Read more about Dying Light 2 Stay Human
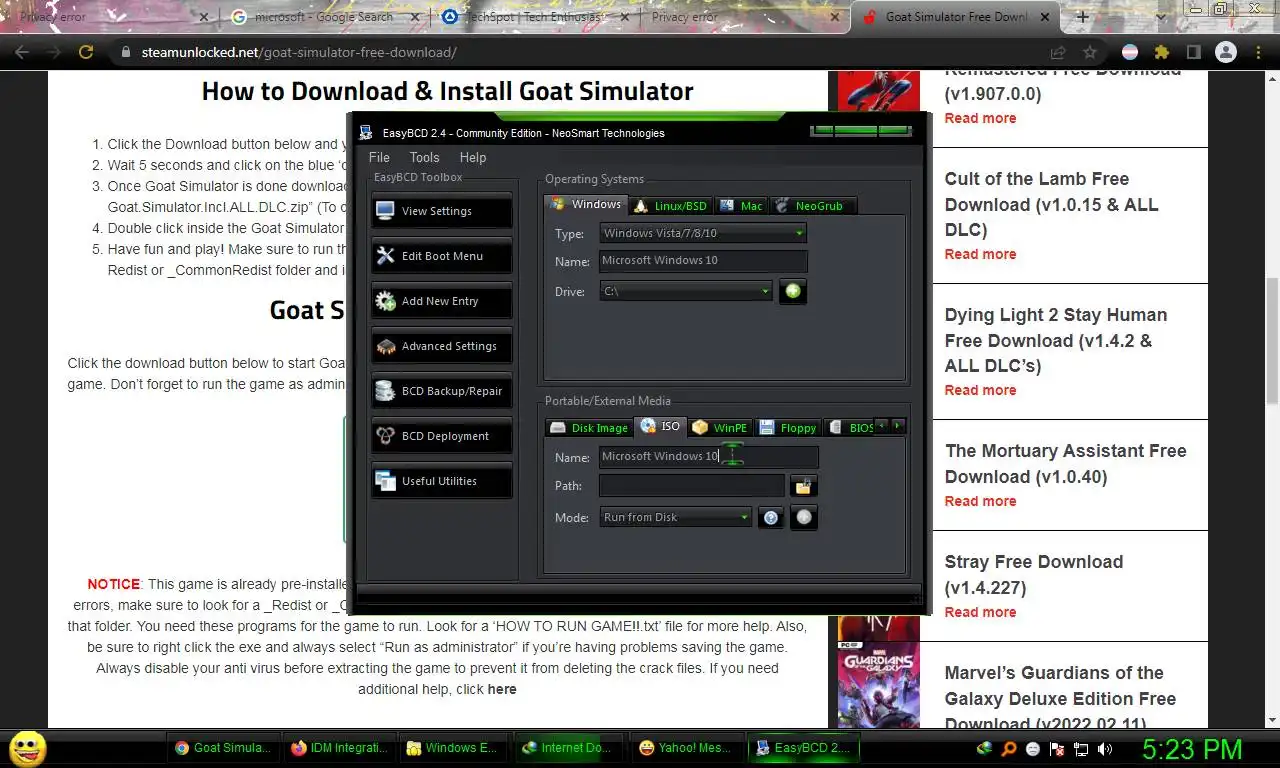This screenshot has width=1280, height=768. coord(980,390)
